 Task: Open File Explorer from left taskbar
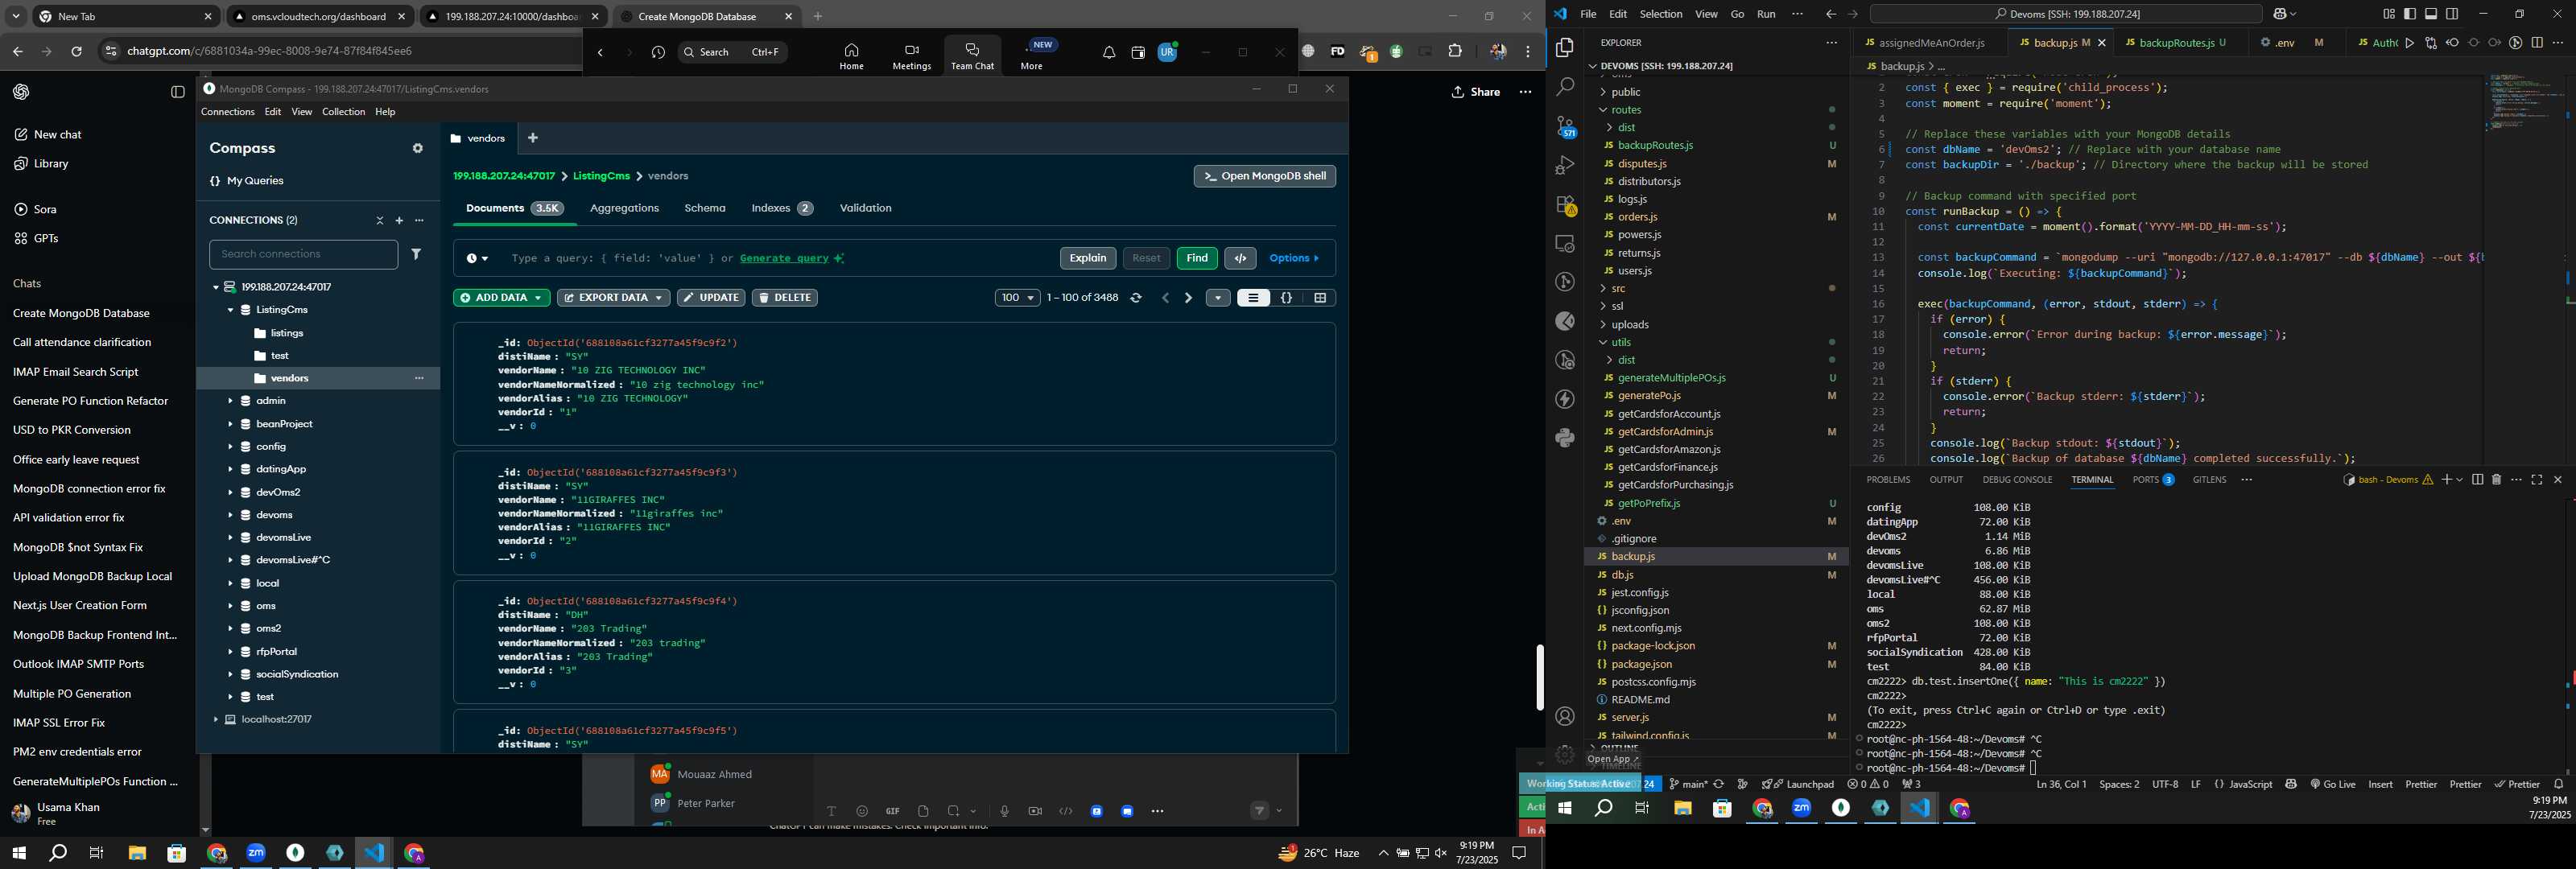pyautogui.click(x=137, y=853)
